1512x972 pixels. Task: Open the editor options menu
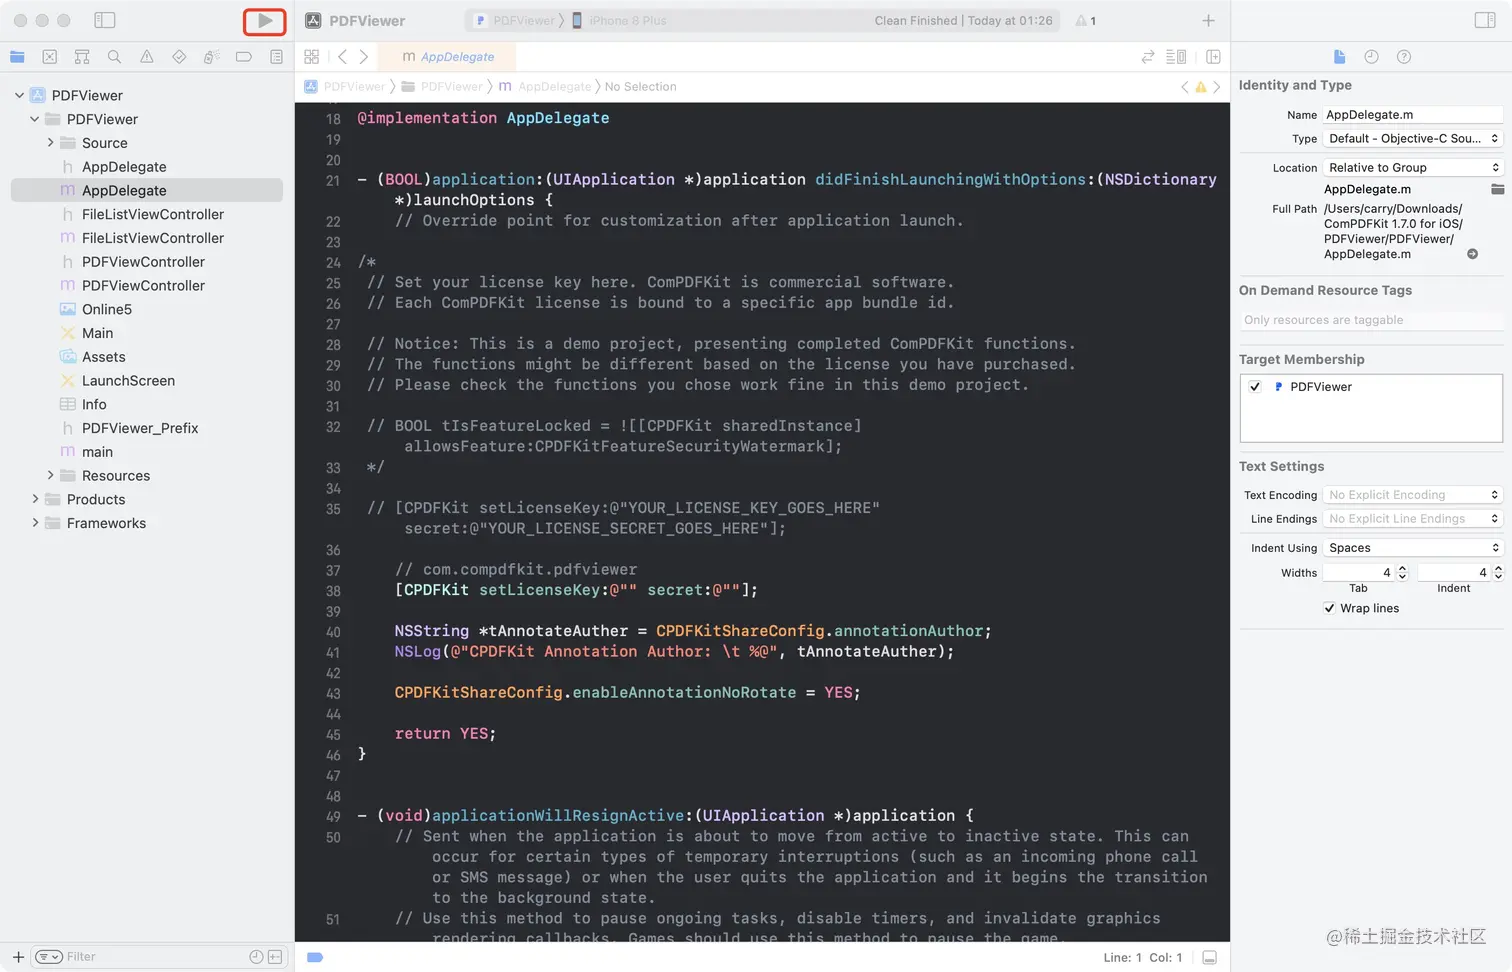pos(1176,57)
